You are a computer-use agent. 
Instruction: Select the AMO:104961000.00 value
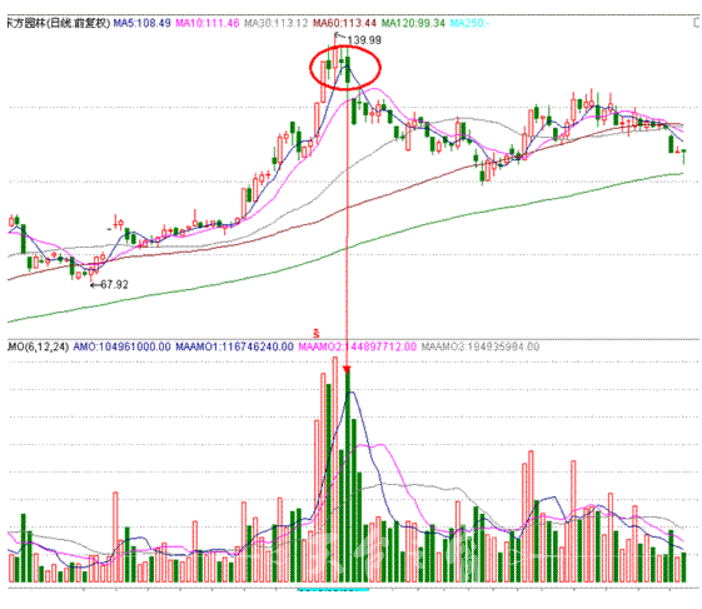(122, 347)
